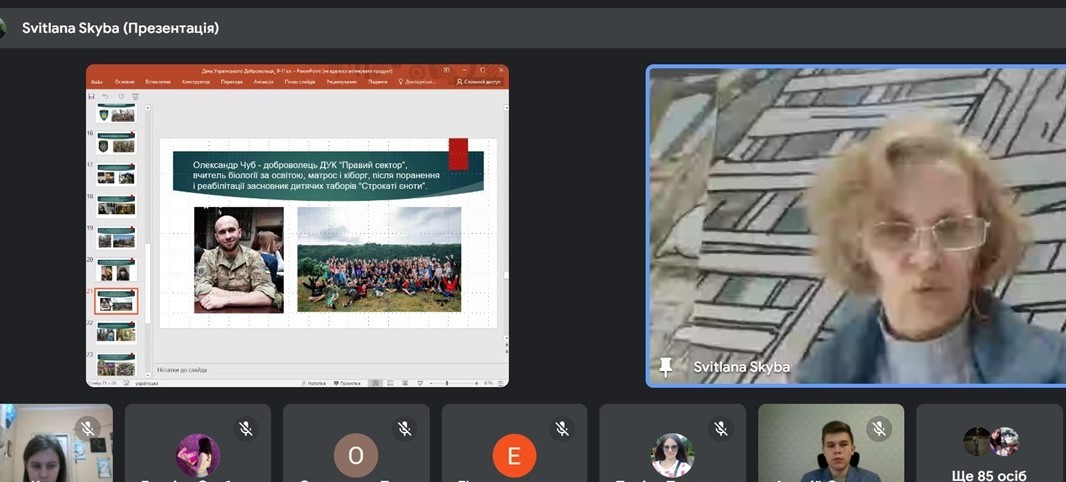Click the slide sorter view icon in status bar
Screen dimensions: 1066x482
point(390,383)
